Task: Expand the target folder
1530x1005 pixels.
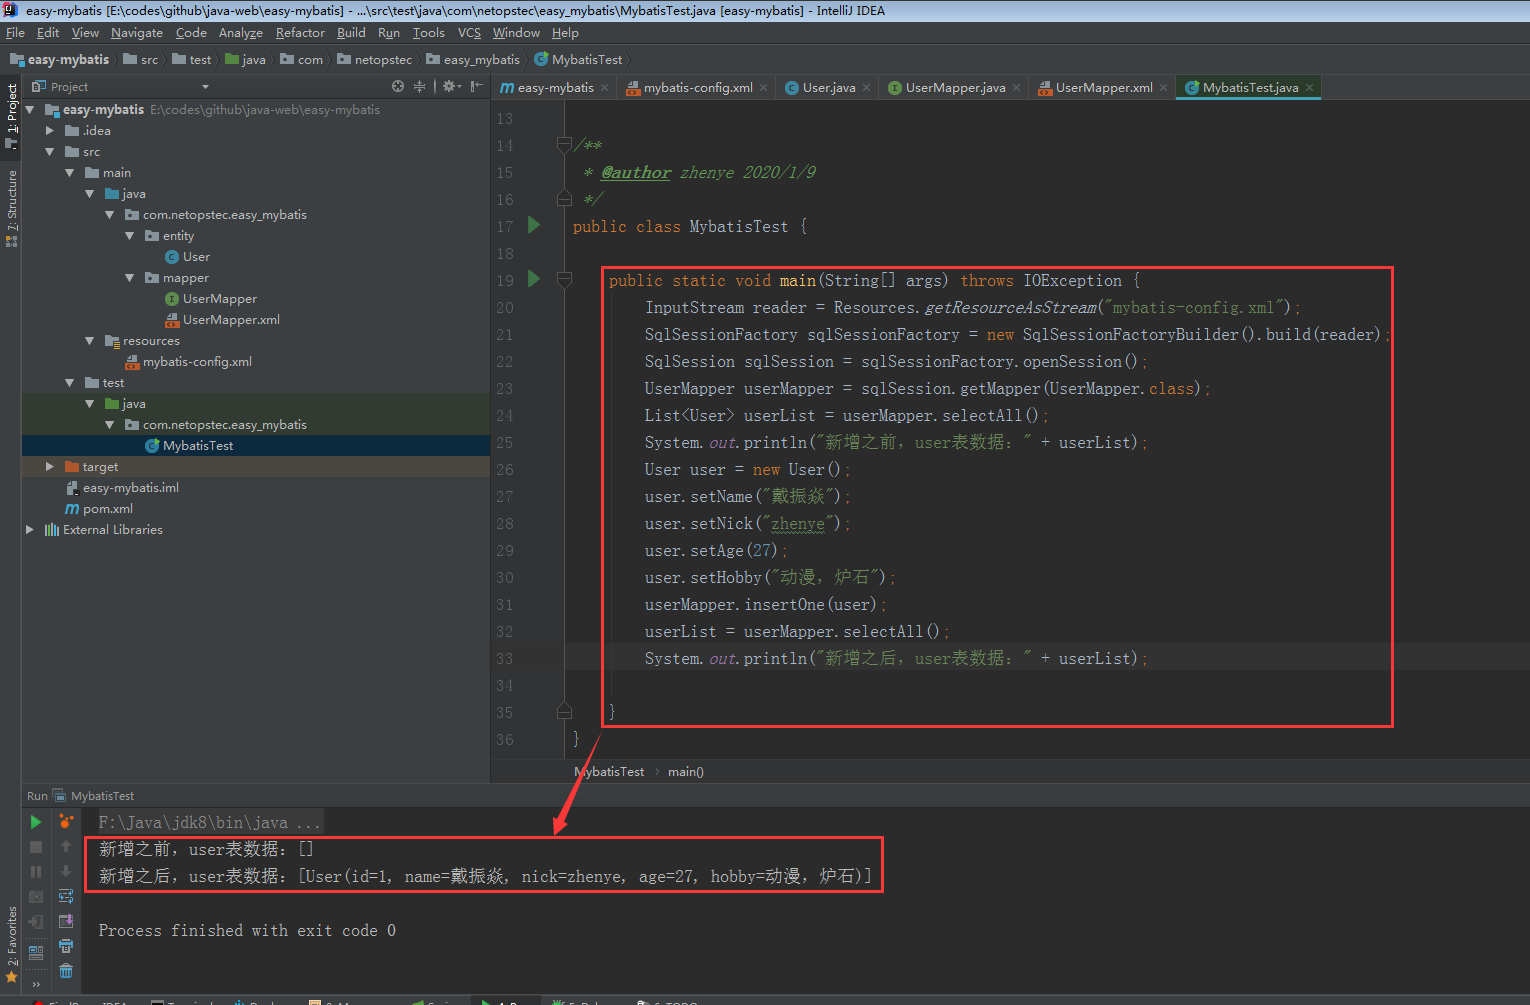Action: (50, 467)
